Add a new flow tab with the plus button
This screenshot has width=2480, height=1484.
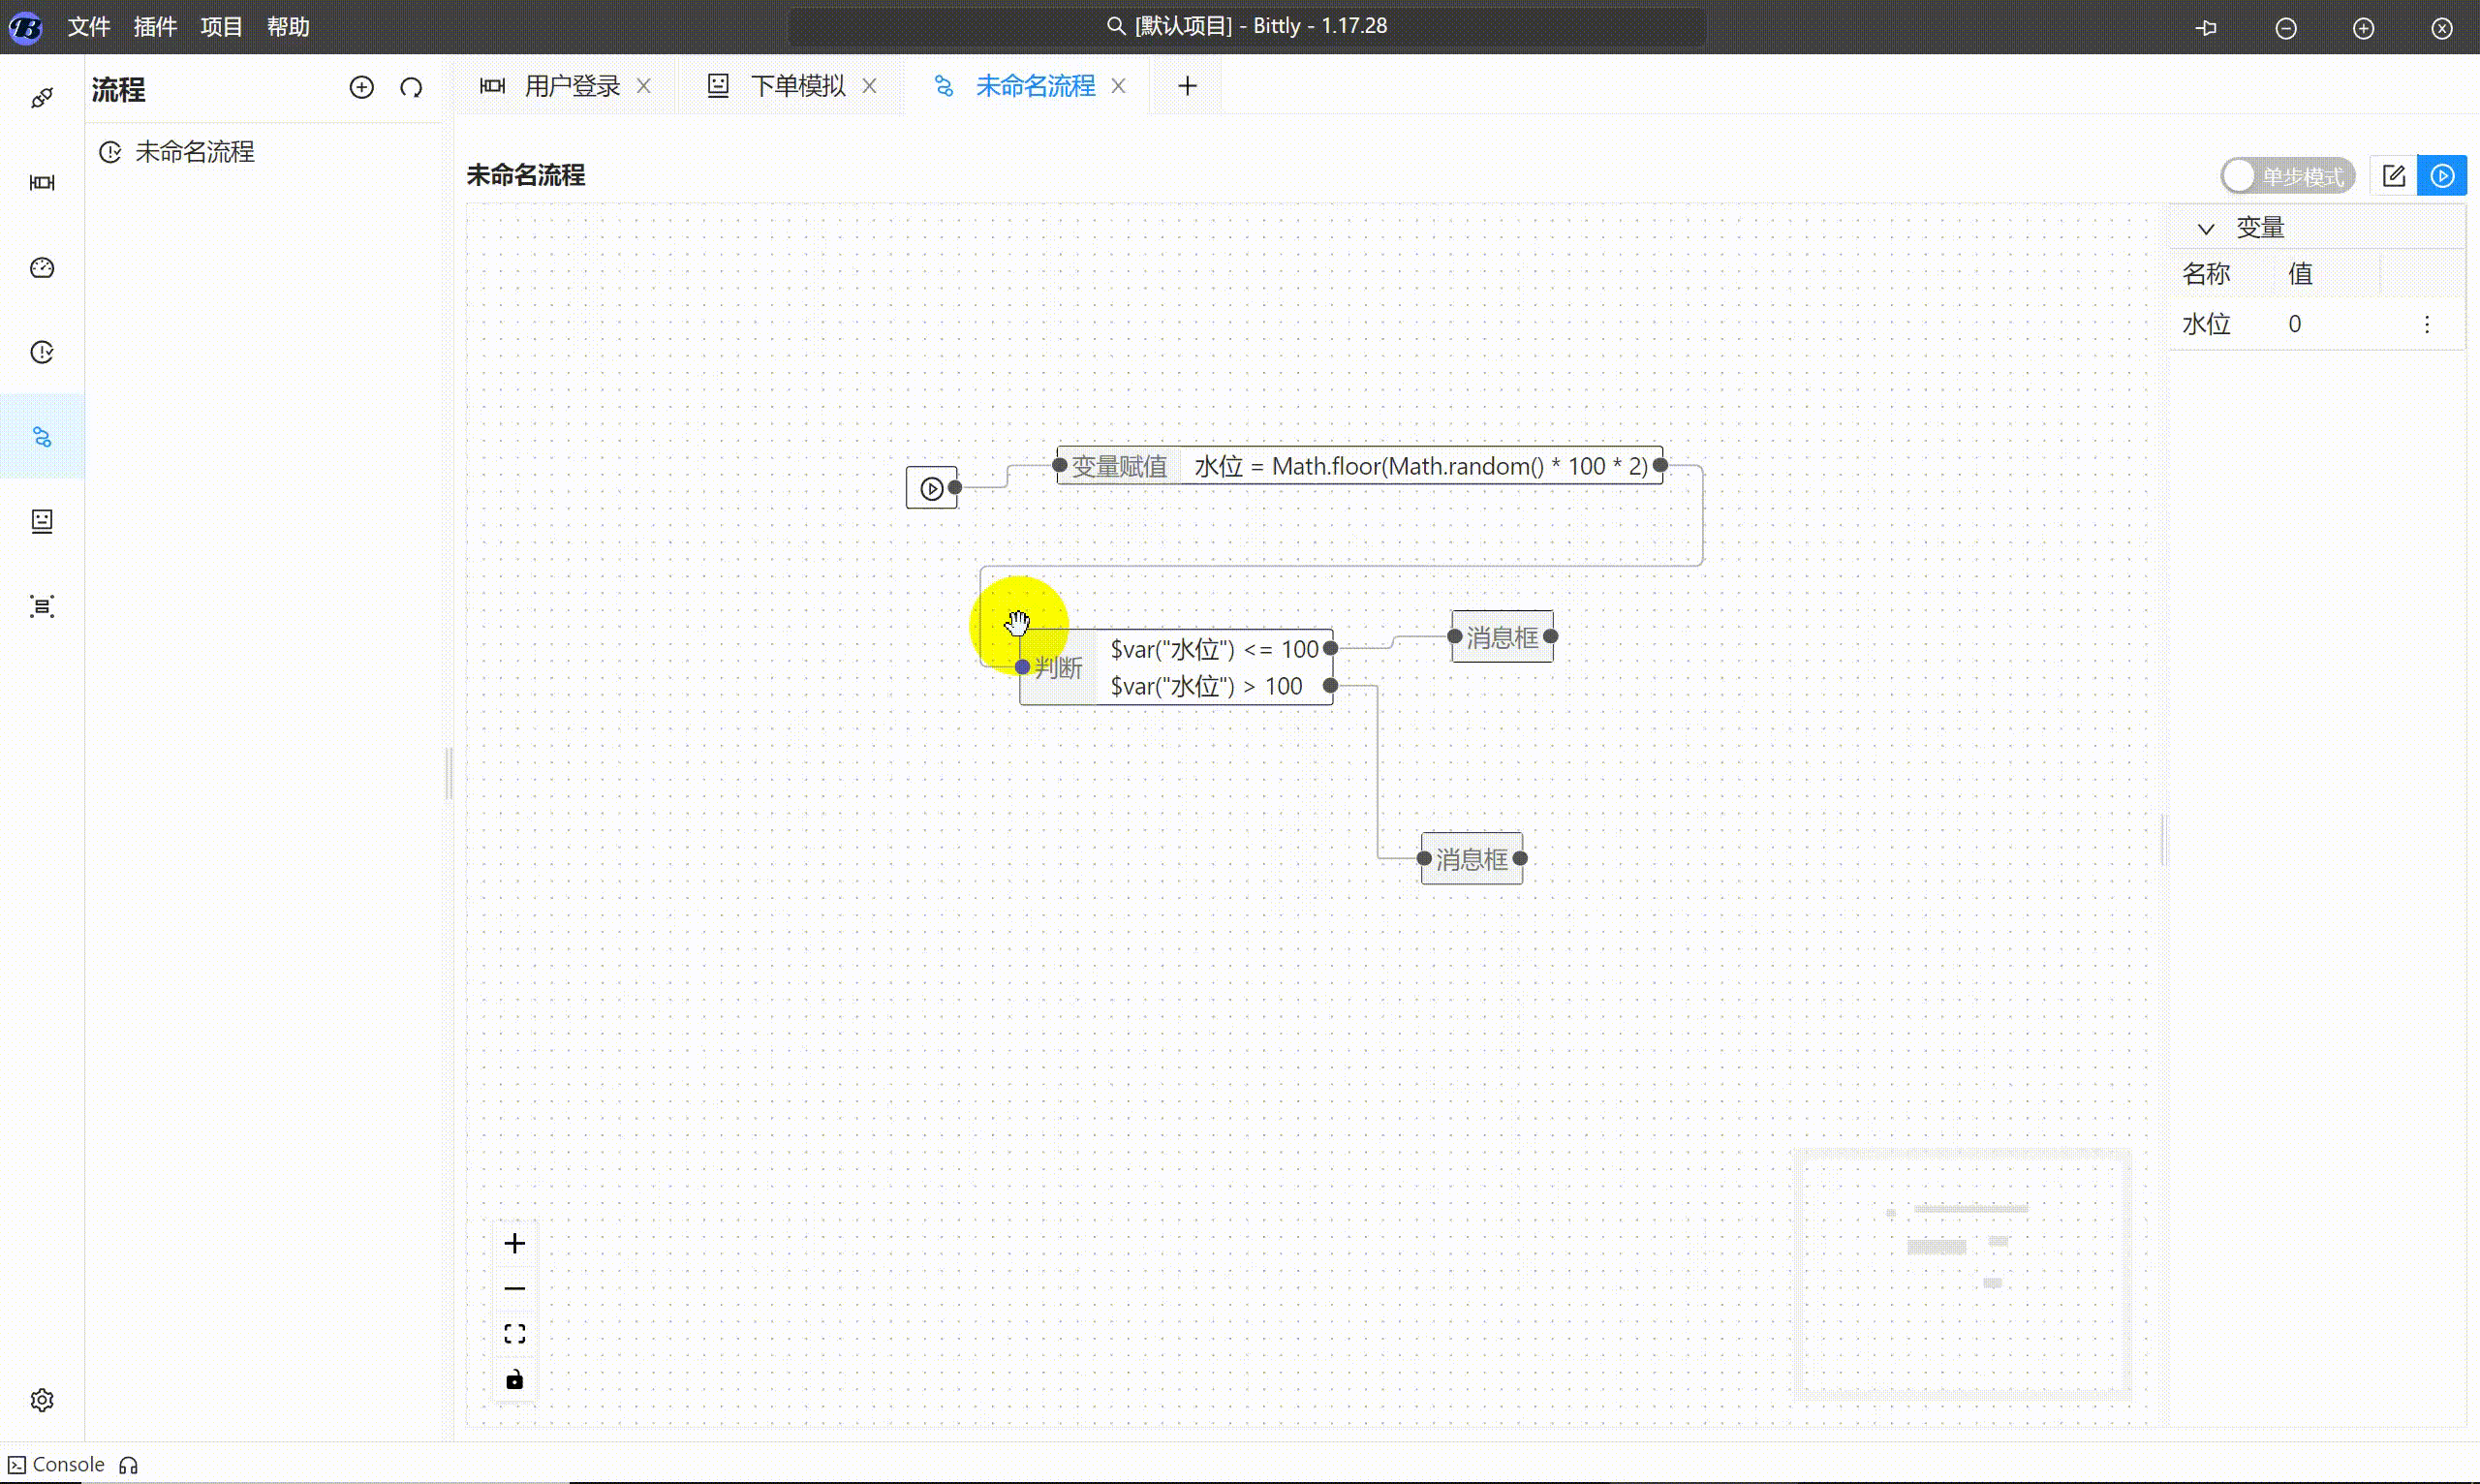coord(1186,86)
